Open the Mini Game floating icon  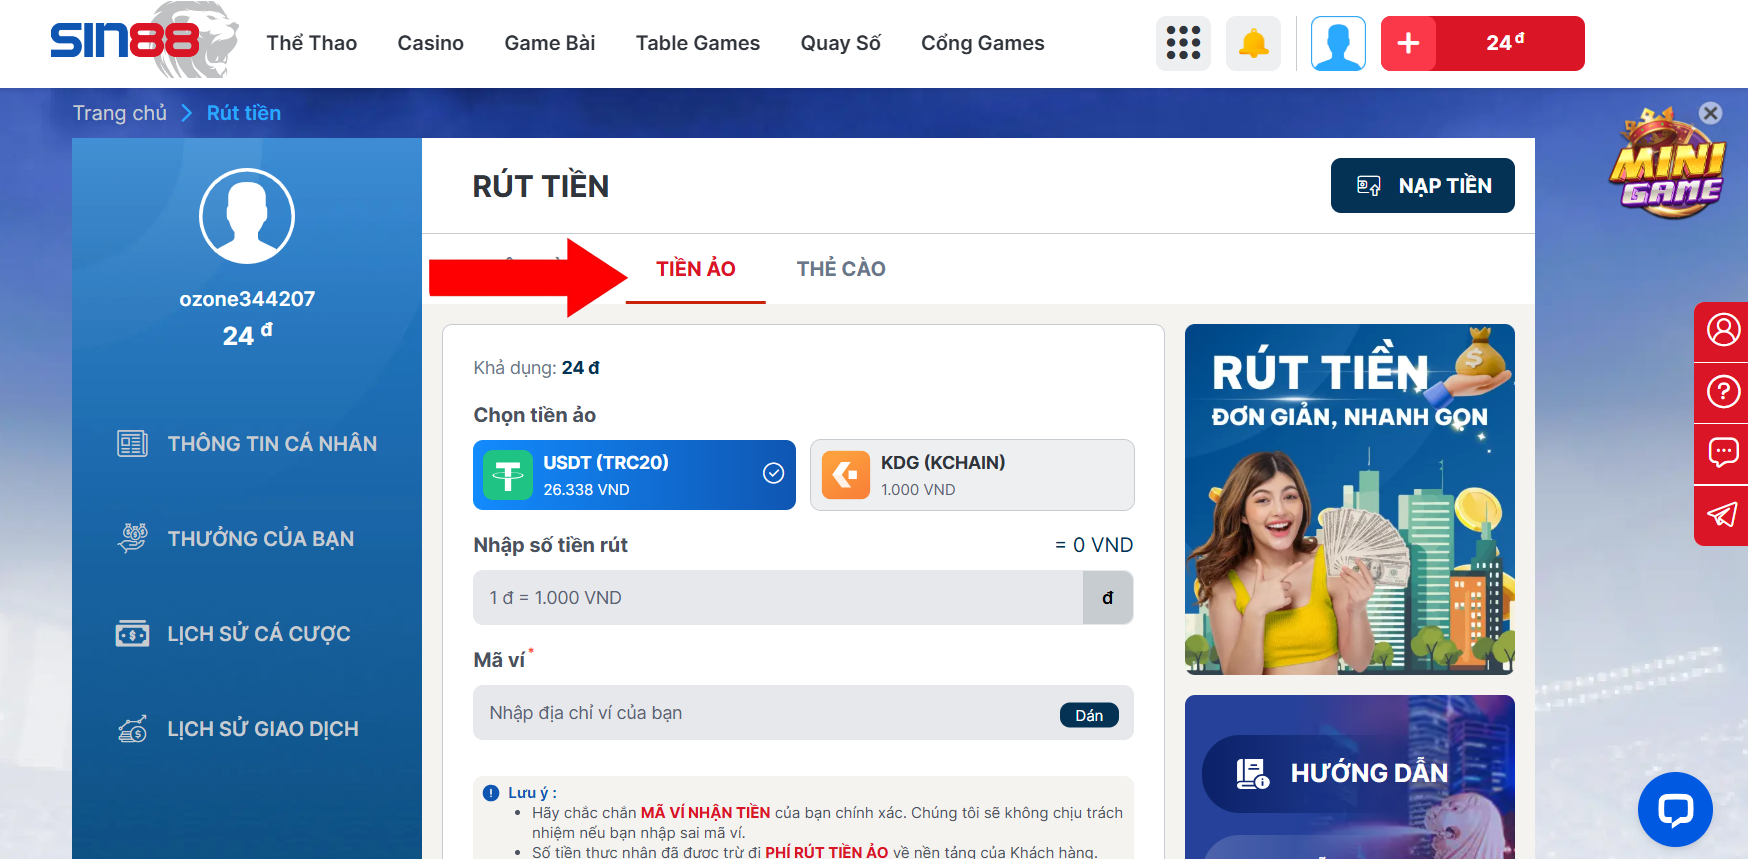[1666, 165]
